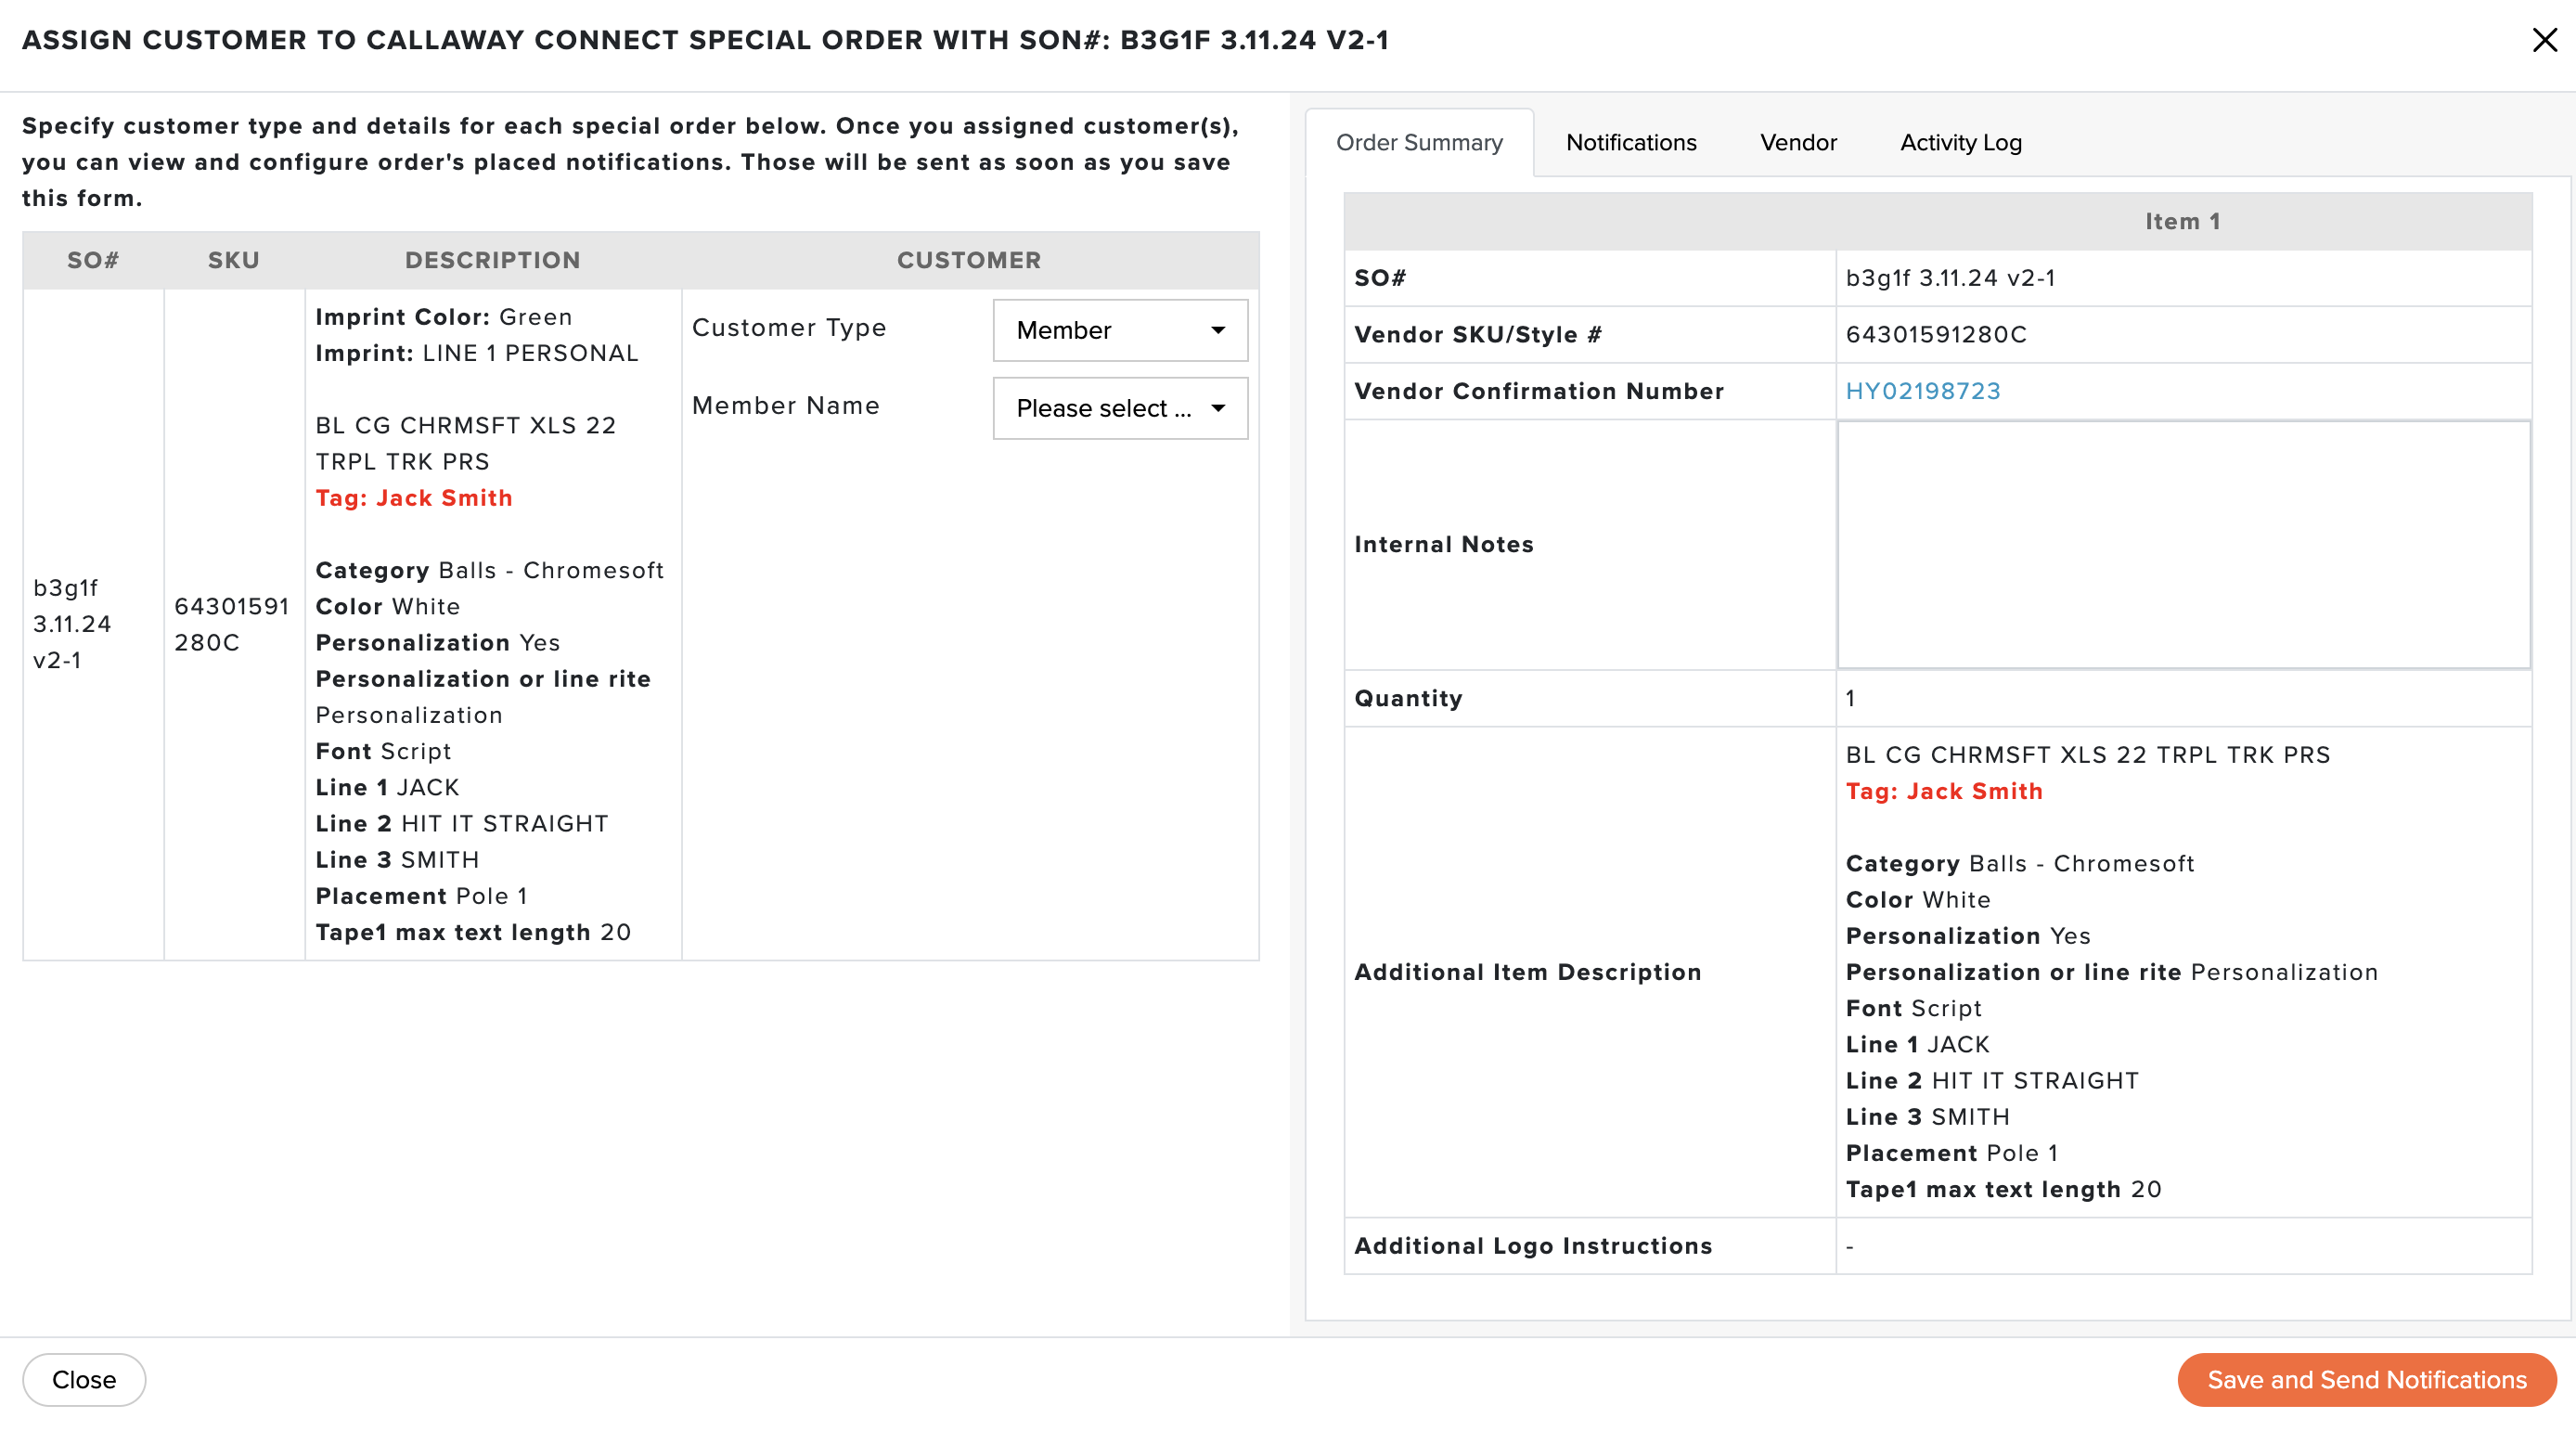This screenshot has height=1431, width=2576.
Task: Select the DESCRIPTION column header
Action: click(x=492, y=260)
